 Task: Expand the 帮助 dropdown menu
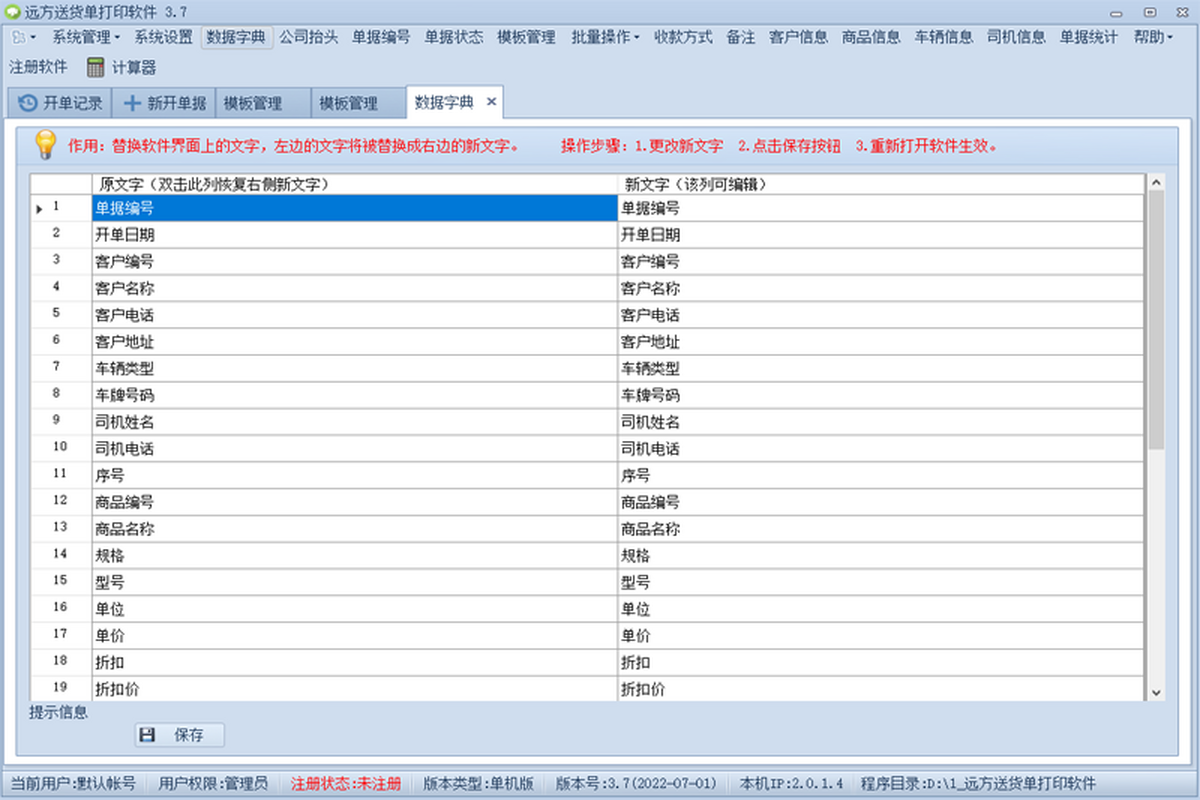pos(1153,37)
